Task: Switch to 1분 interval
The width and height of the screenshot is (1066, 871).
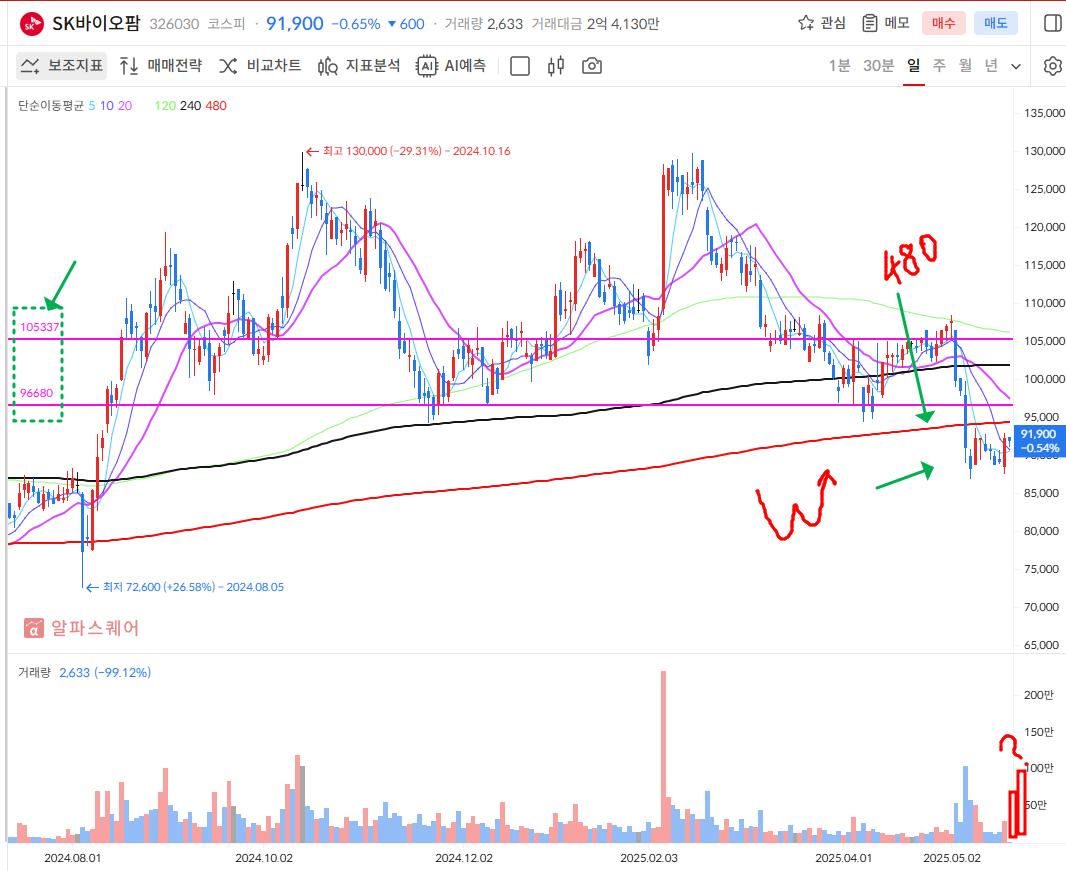Action: tap(840, 66)
